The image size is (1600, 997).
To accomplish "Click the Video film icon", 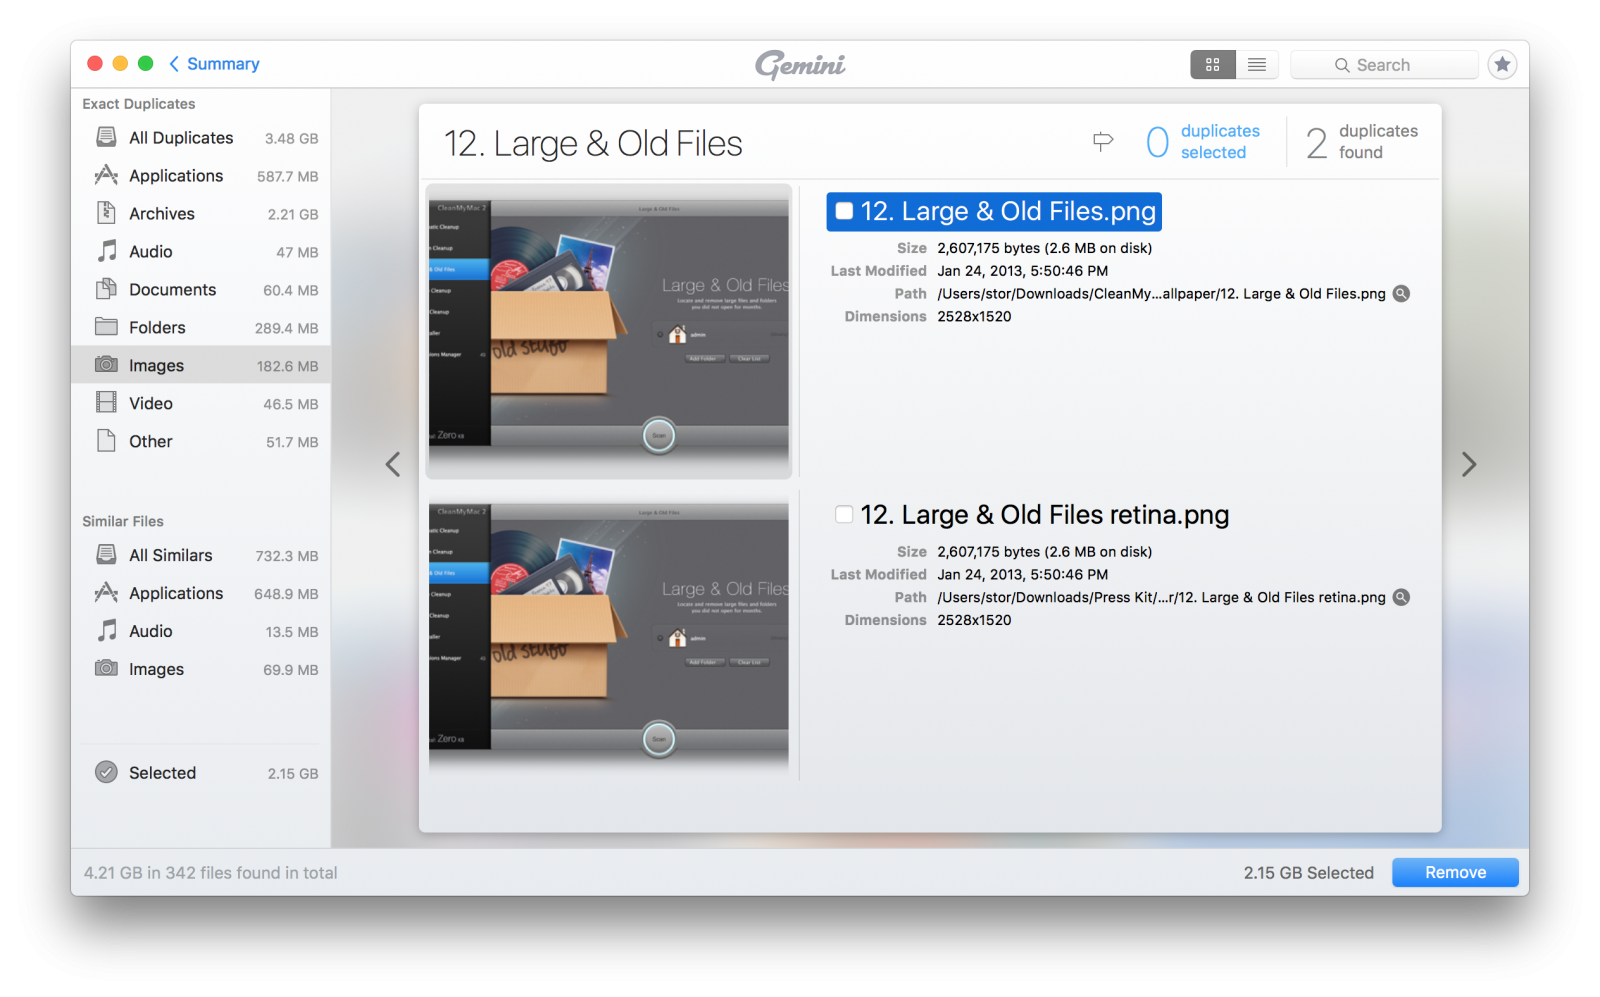I will [106, 403].
